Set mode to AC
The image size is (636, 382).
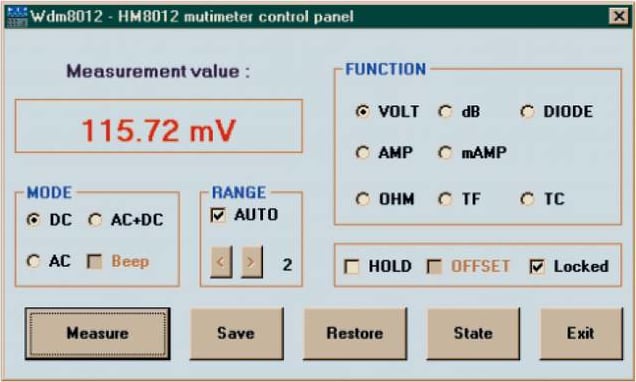pos(33,261)
